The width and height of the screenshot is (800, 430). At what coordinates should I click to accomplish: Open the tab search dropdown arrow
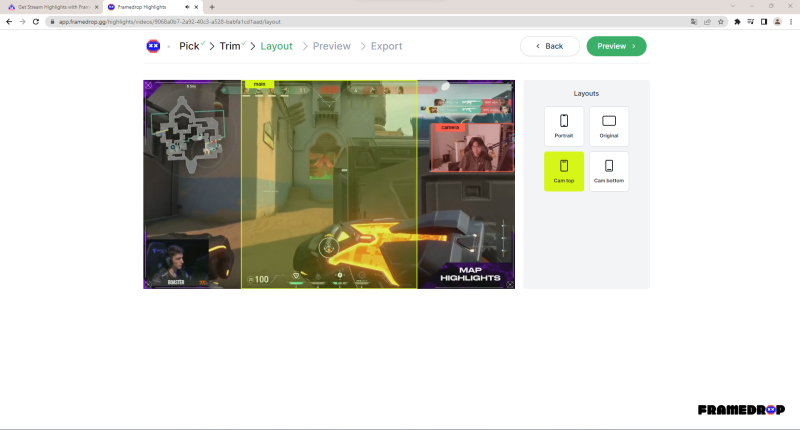pyautogui.click(x=733, y=6)
